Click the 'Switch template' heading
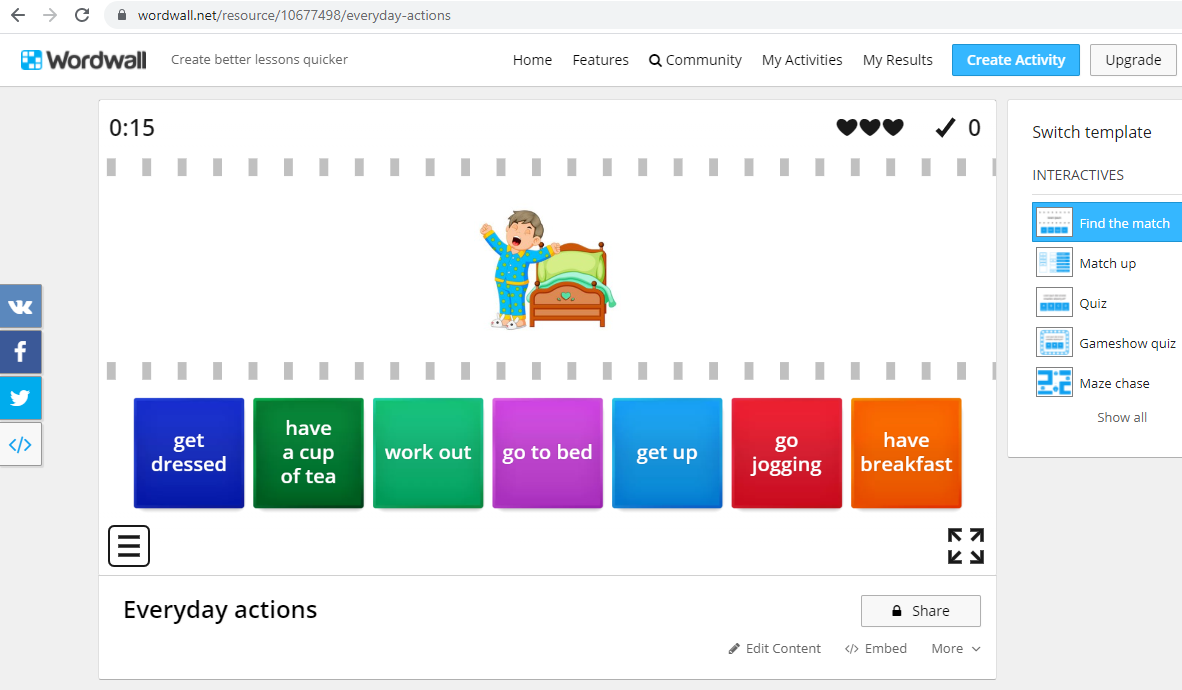This screenshot has width=1182, height=690. pyautogui.click(x=1092, y=132)
